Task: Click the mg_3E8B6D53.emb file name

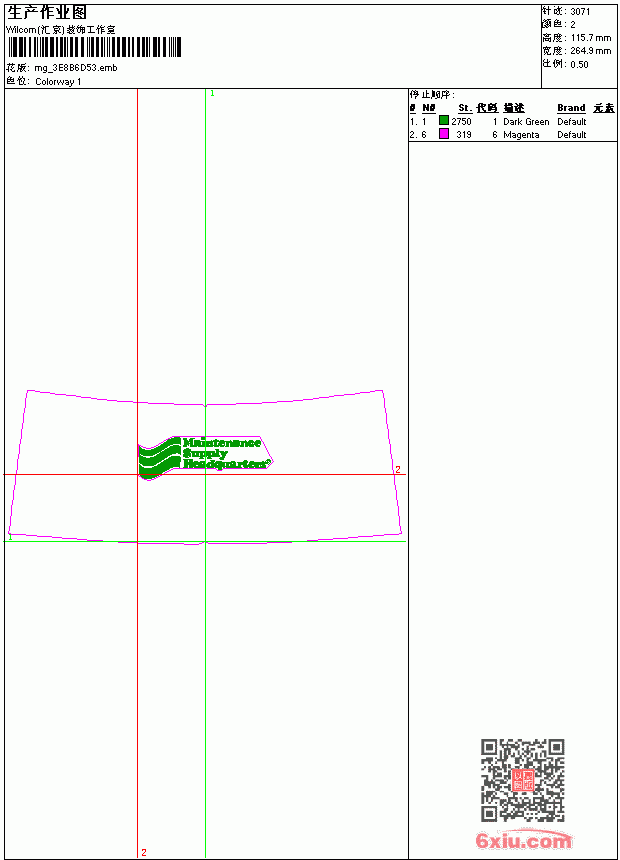Action: (x=76, y=68)
